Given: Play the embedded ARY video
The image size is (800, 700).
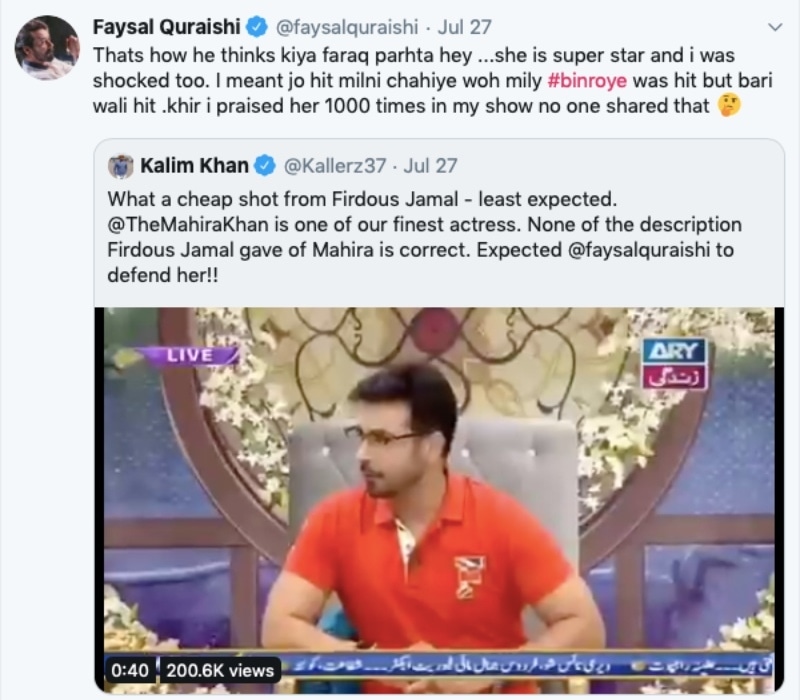Looking at the screenshot, I should [x=439, y=498].
